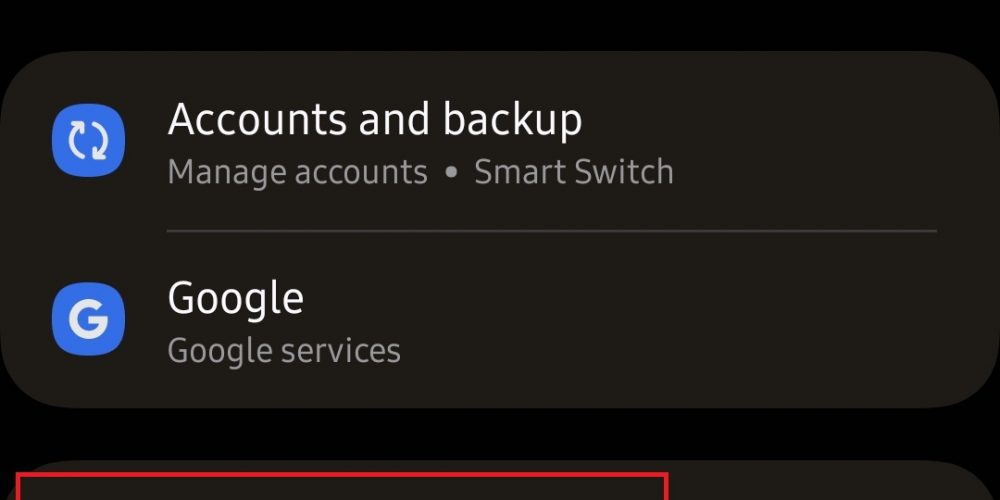Tap the blue Accounts and backup sync icon
The height and width of the screenshot is (500, 1000).
pos(88,141)
